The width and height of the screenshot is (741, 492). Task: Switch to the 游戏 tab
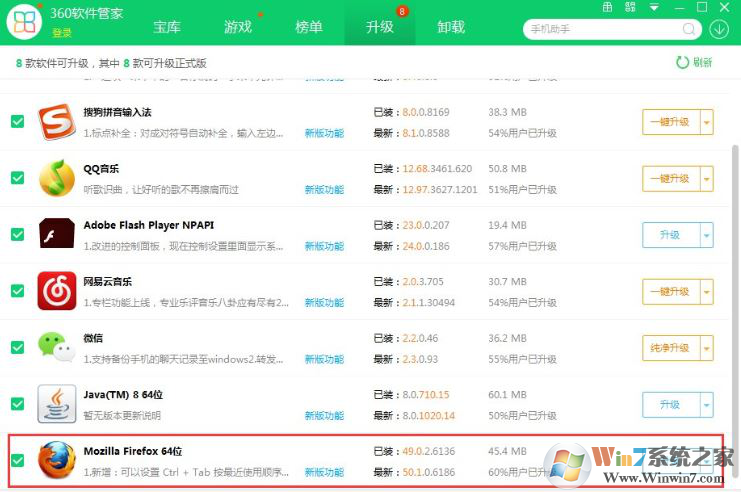pos(238,27)
